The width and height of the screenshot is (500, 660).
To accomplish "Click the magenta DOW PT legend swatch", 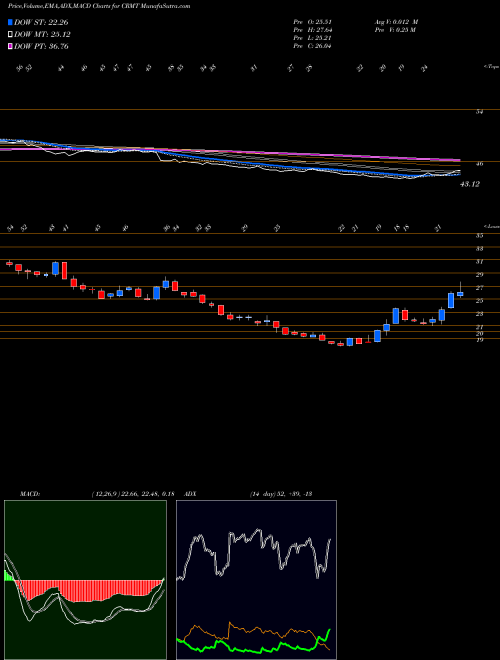I will tap(10, 46).
